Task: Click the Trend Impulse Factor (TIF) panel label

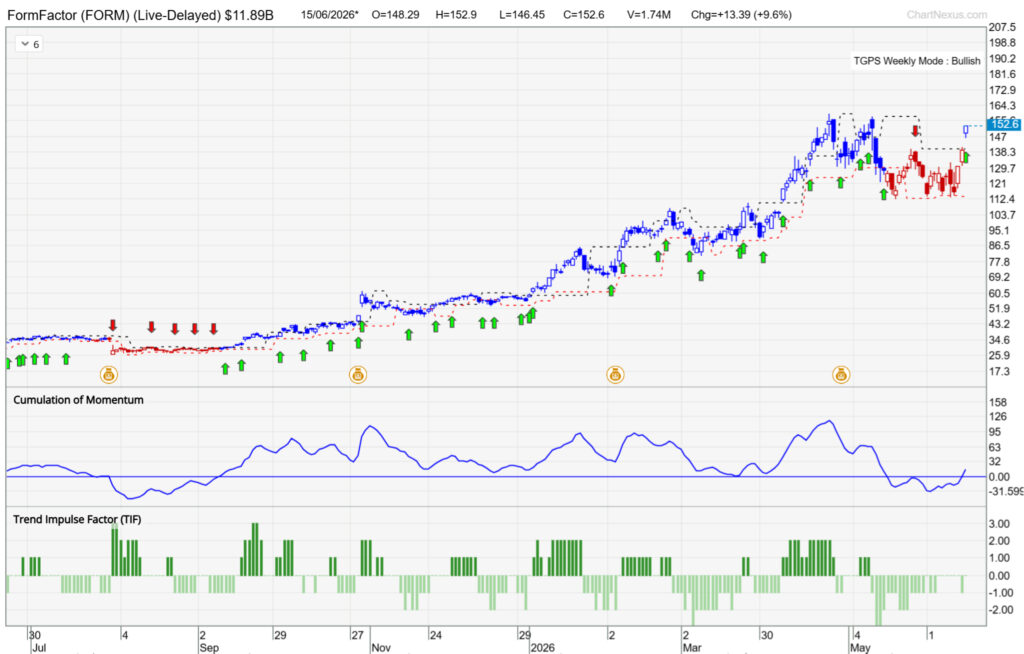Action: click(x=77, y=519)
